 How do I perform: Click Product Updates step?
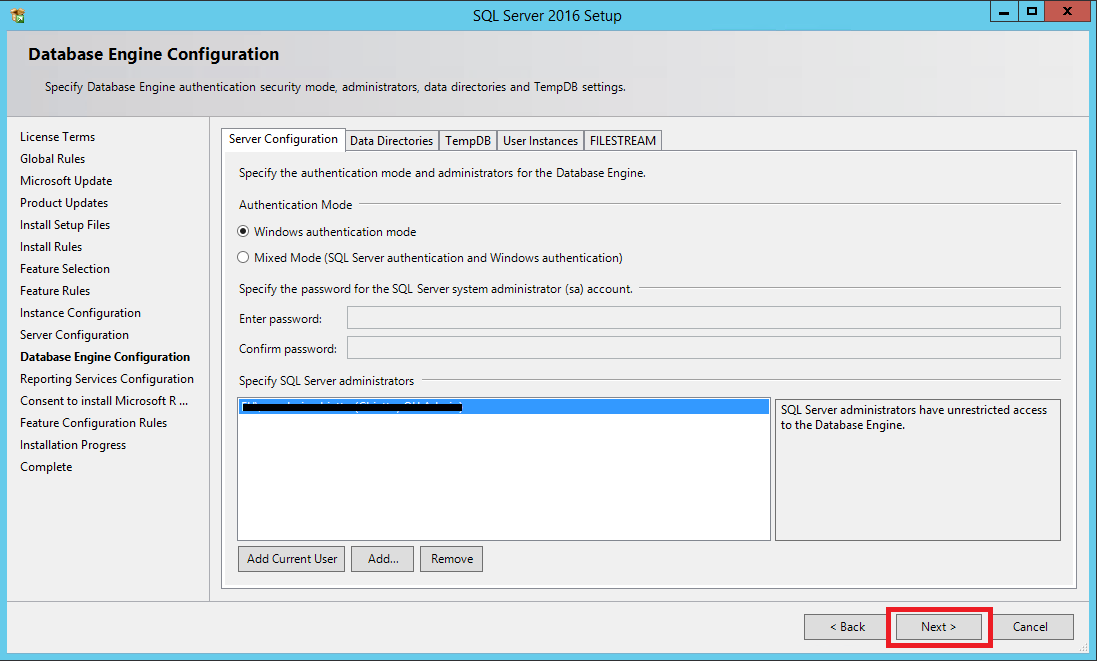coord(64,203)
